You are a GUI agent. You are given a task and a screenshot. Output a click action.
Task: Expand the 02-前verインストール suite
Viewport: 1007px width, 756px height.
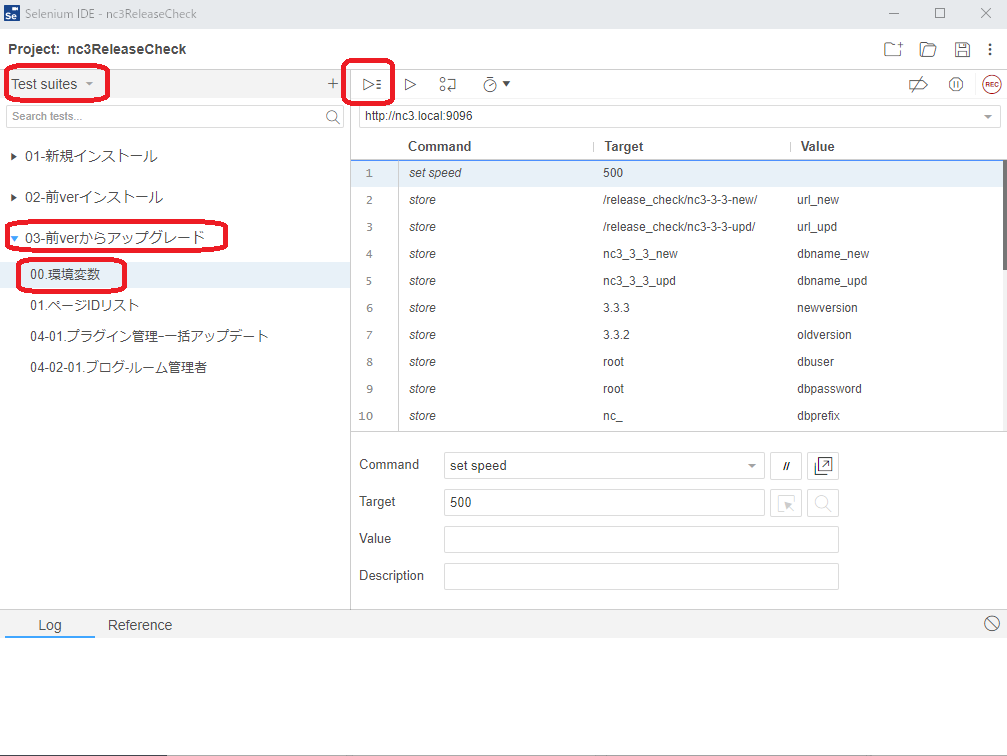pyautogui.click(x=13, y=197)
